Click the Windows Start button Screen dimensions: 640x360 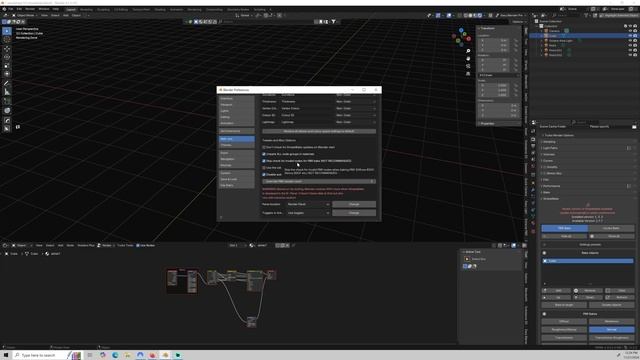point(6,355)
